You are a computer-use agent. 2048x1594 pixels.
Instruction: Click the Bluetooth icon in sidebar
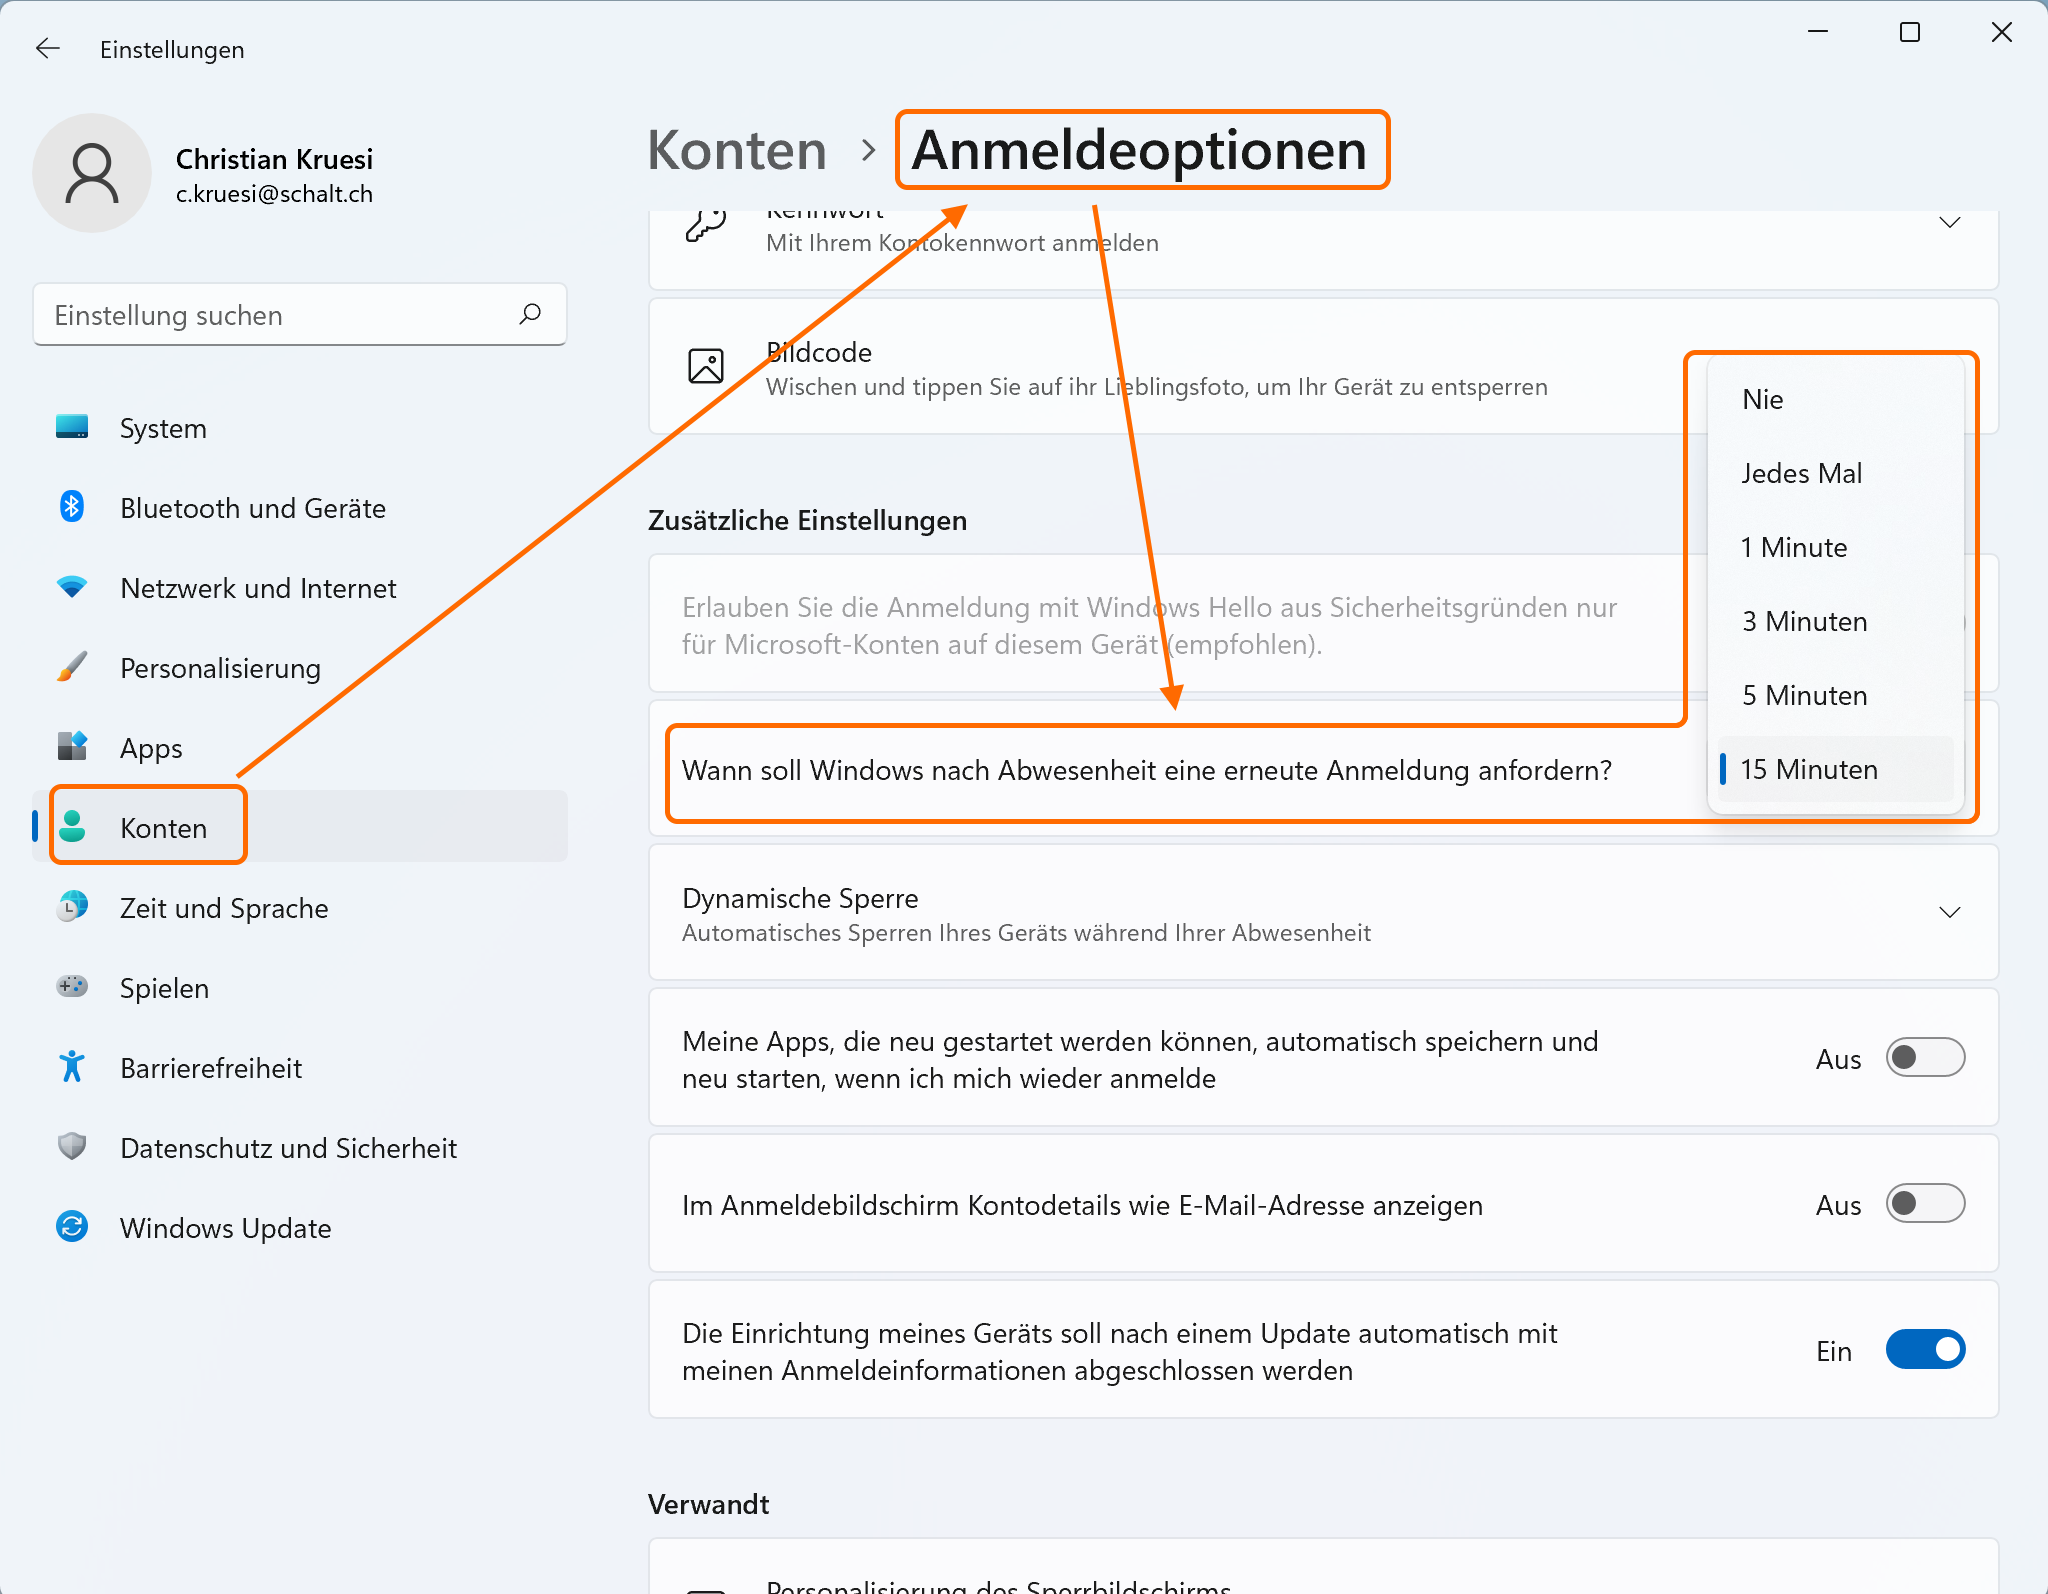[72, 507]
